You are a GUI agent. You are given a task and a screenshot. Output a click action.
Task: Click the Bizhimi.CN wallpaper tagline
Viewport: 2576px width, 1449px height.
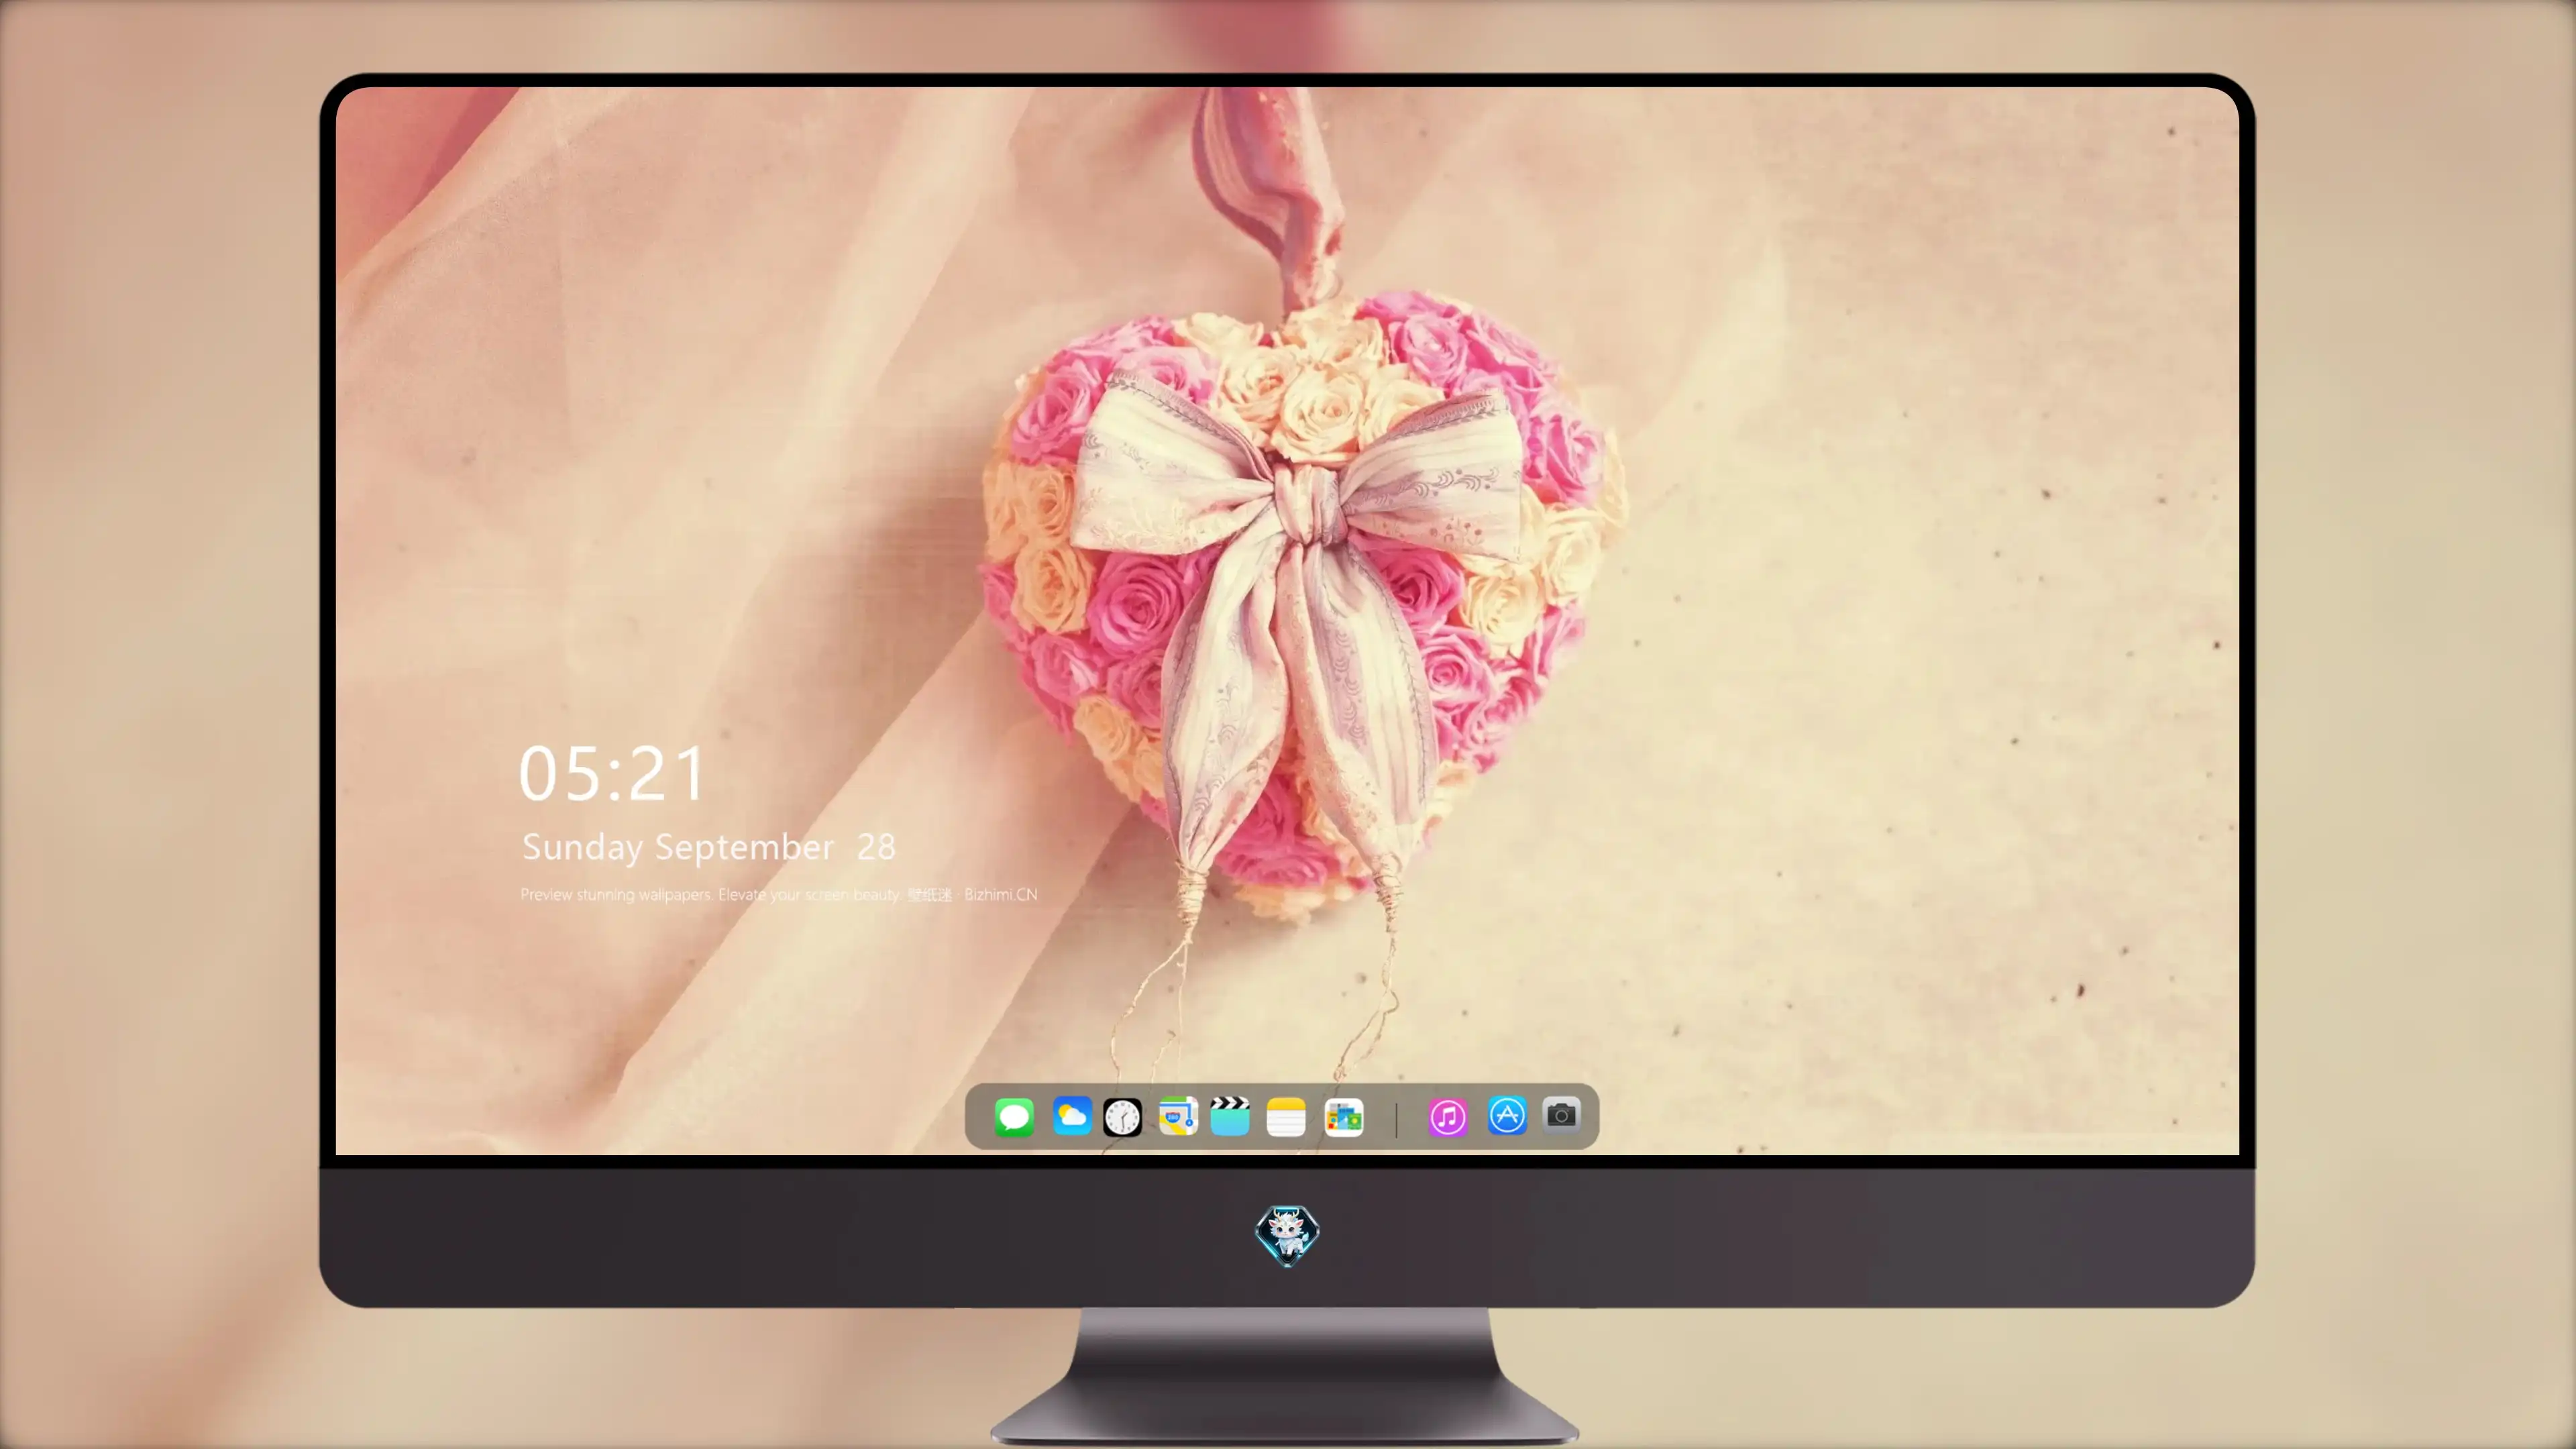(779, 894)
